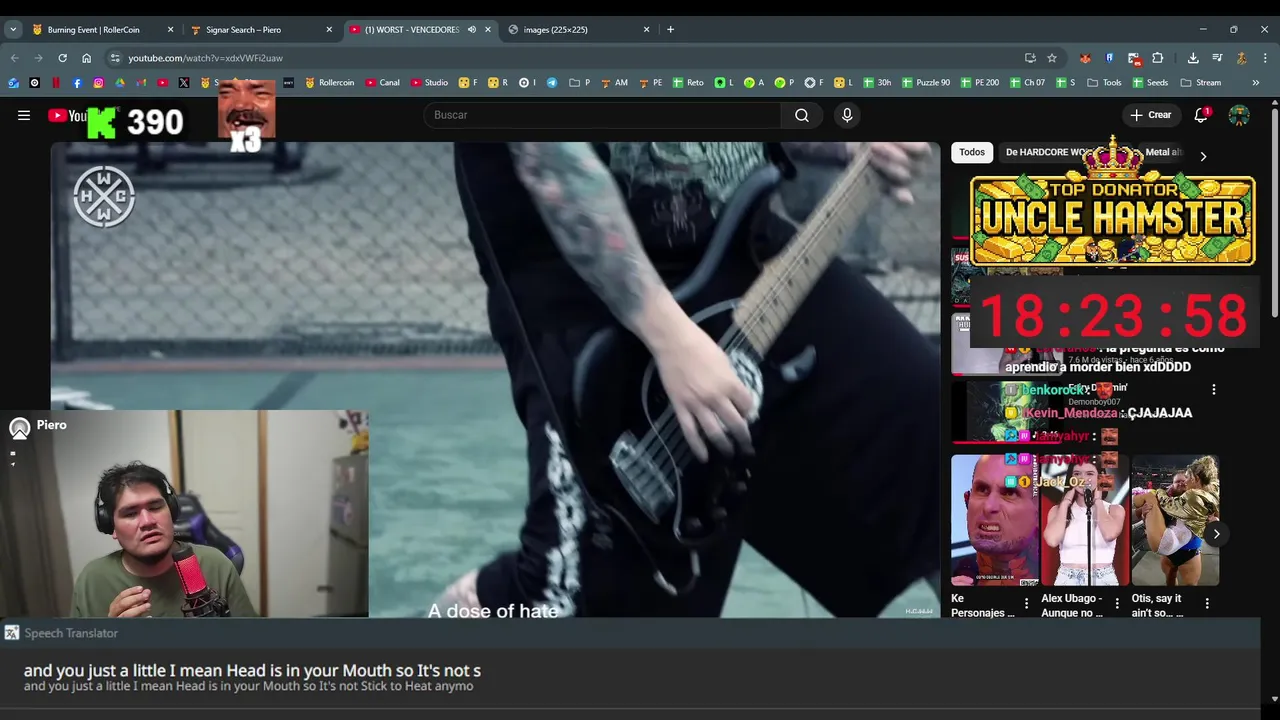Open more options for the suggested video

[1214, 389]
